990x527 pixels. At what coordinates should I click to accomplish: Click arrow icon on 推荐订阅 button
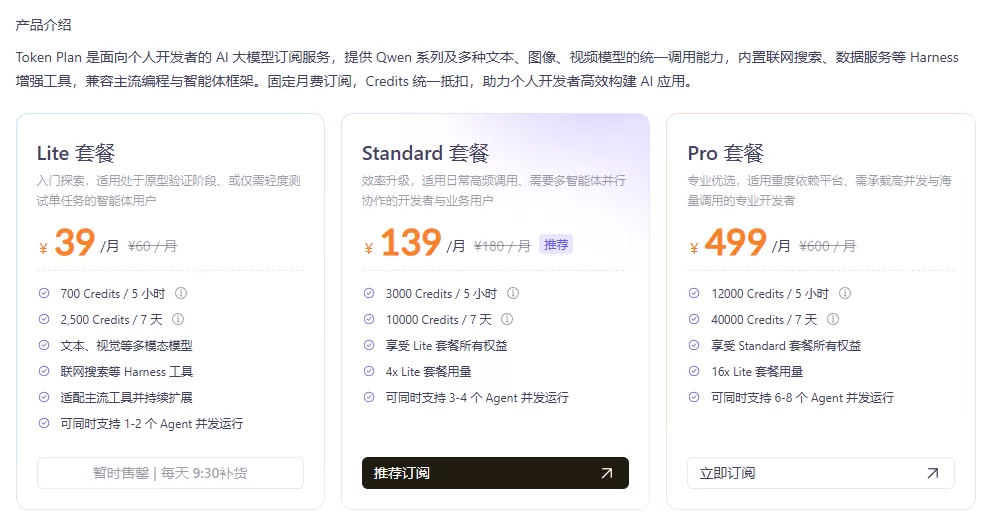coord(607,473)
